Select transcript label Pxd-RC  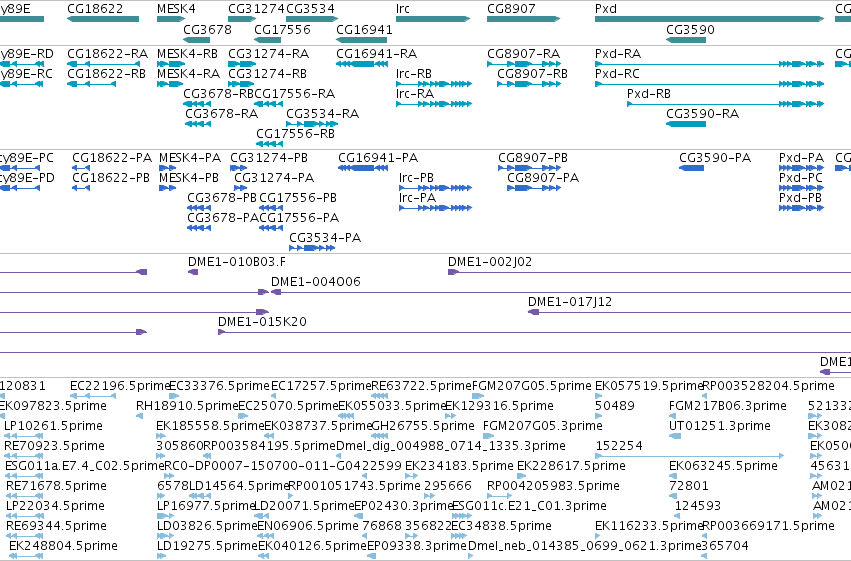click(617, 74)
